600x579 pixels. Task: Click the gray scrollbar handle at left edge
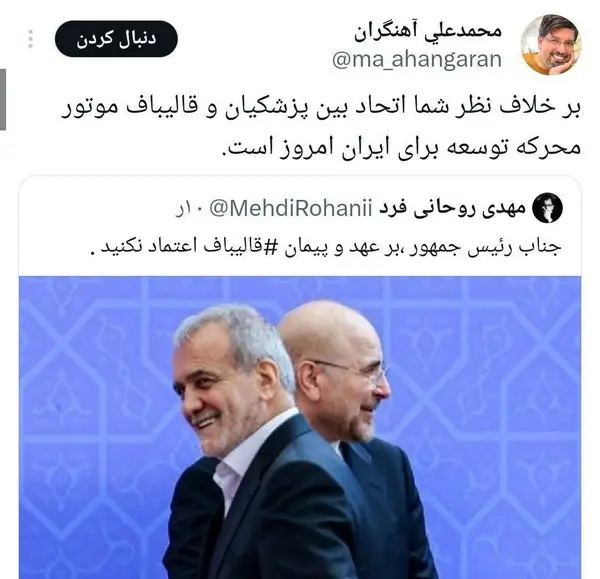pos(3,99)
